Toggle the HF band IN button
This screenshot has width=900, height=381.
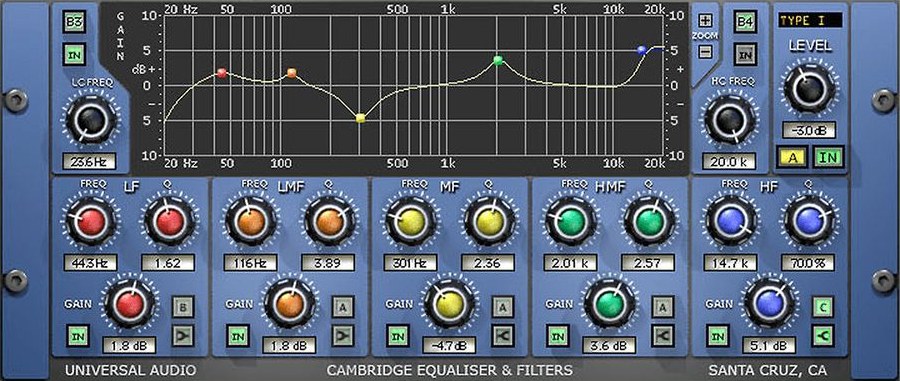(x=717, y=336)
